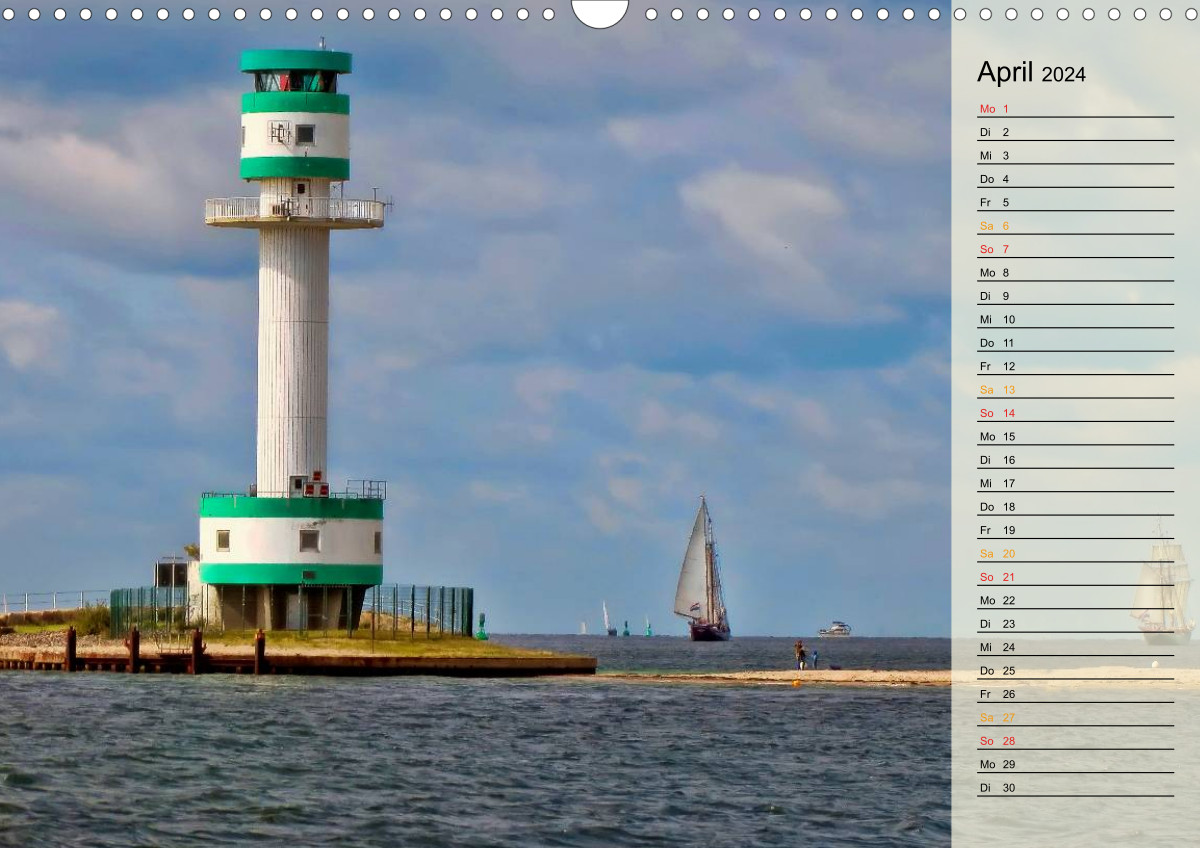
Task: Click the Do 4 date row
Action: (1075, 178)
